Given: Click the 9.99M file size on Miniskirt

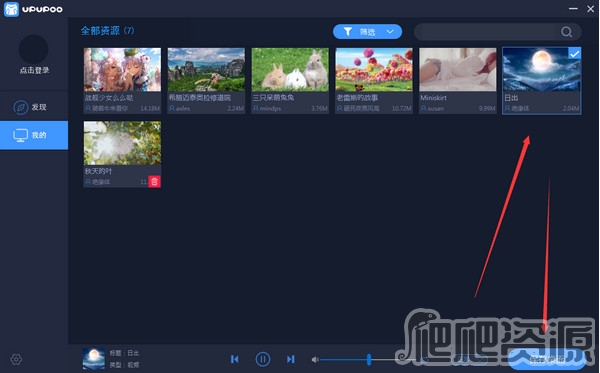Looking at the screenshot, I should click(x=487, y=109).
